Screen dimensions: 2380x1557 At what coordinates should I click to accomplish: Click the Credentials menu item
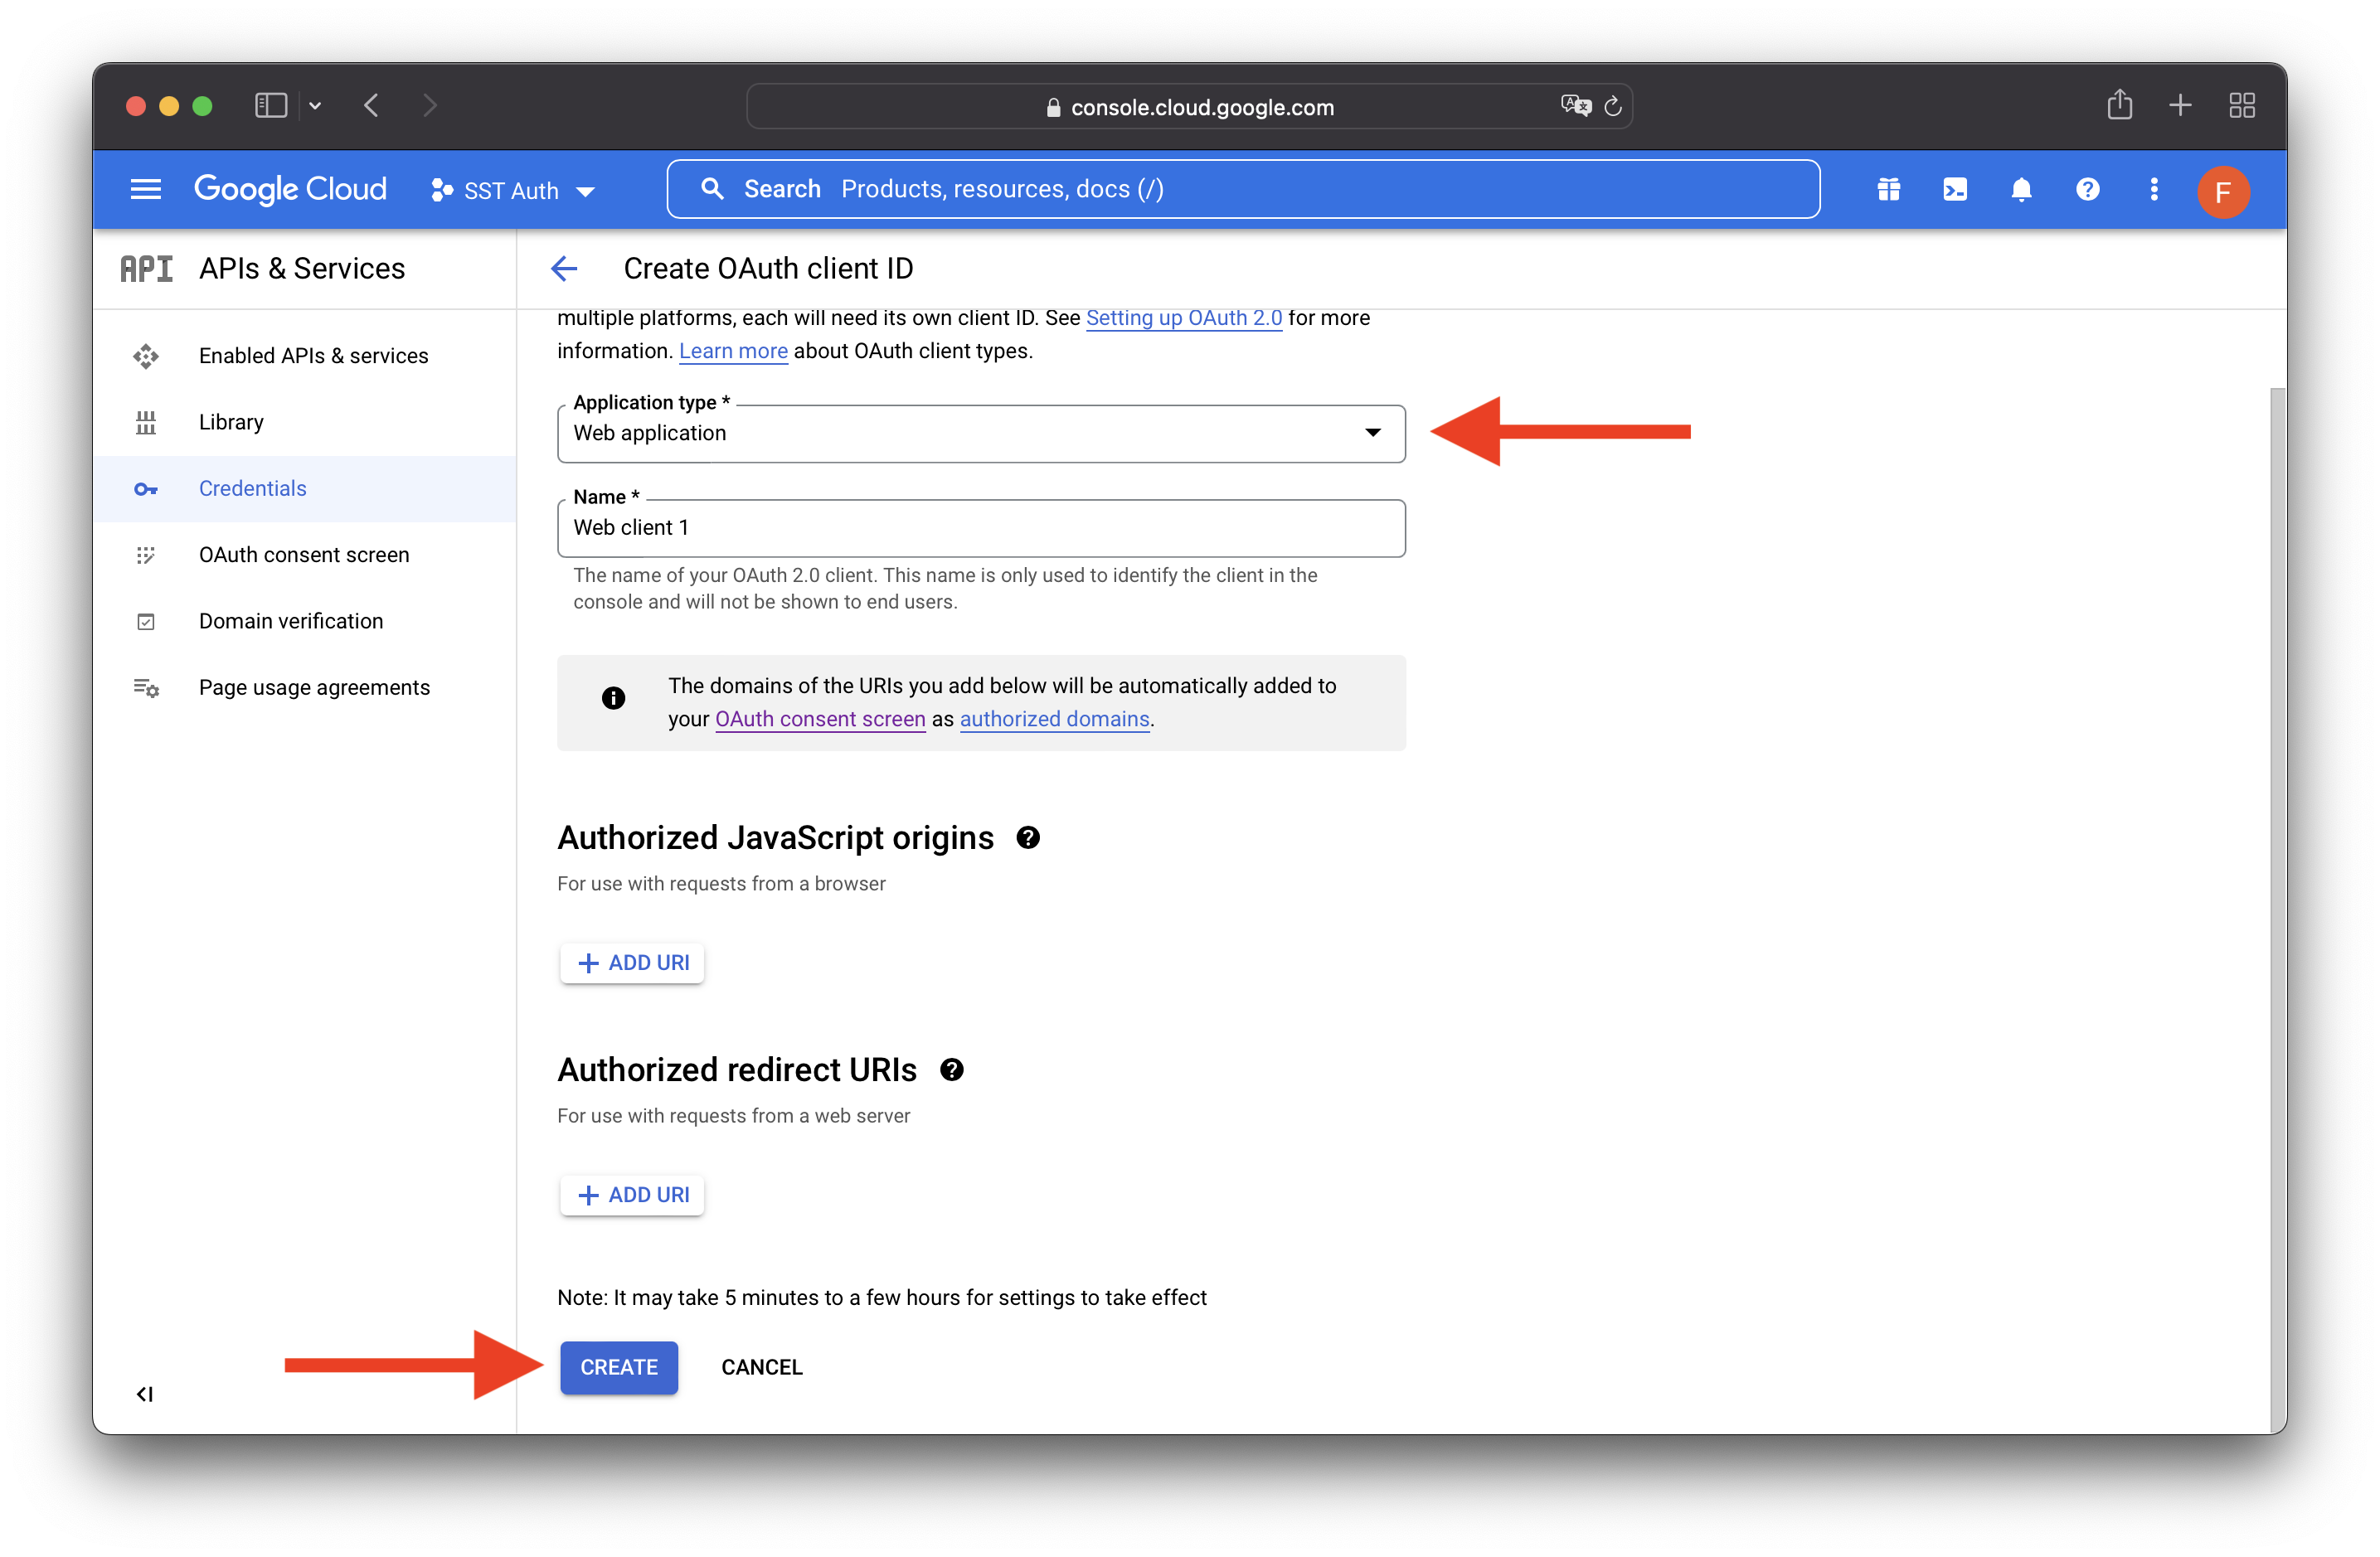252,487
